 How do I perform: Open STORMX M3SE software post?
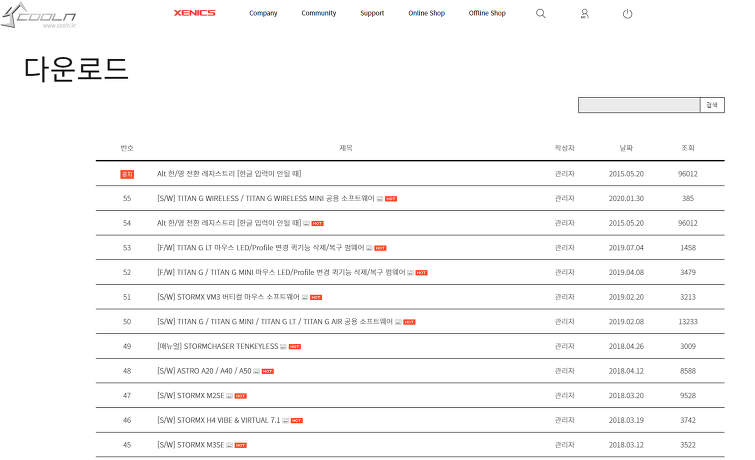(191, 445)
